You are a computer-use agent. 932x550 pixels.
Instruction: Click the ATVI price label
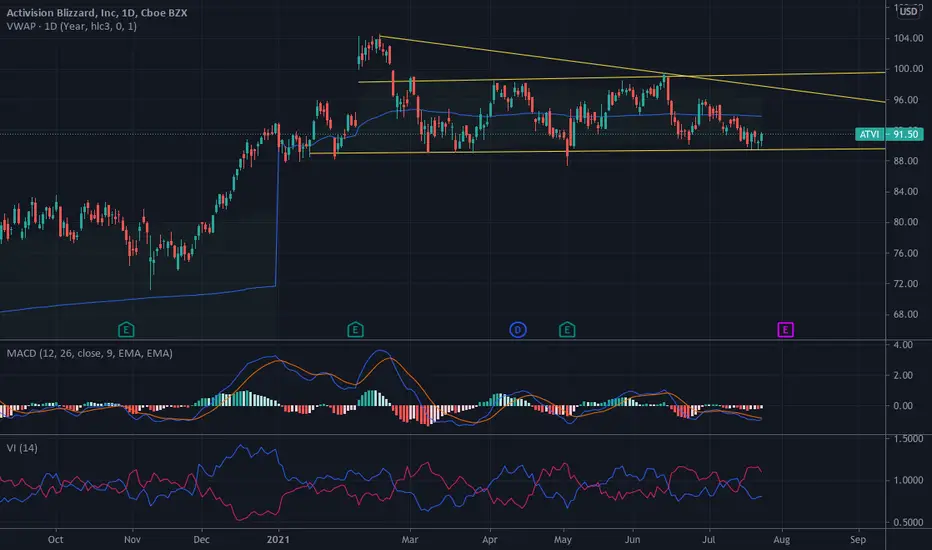[x=869, y=134]
